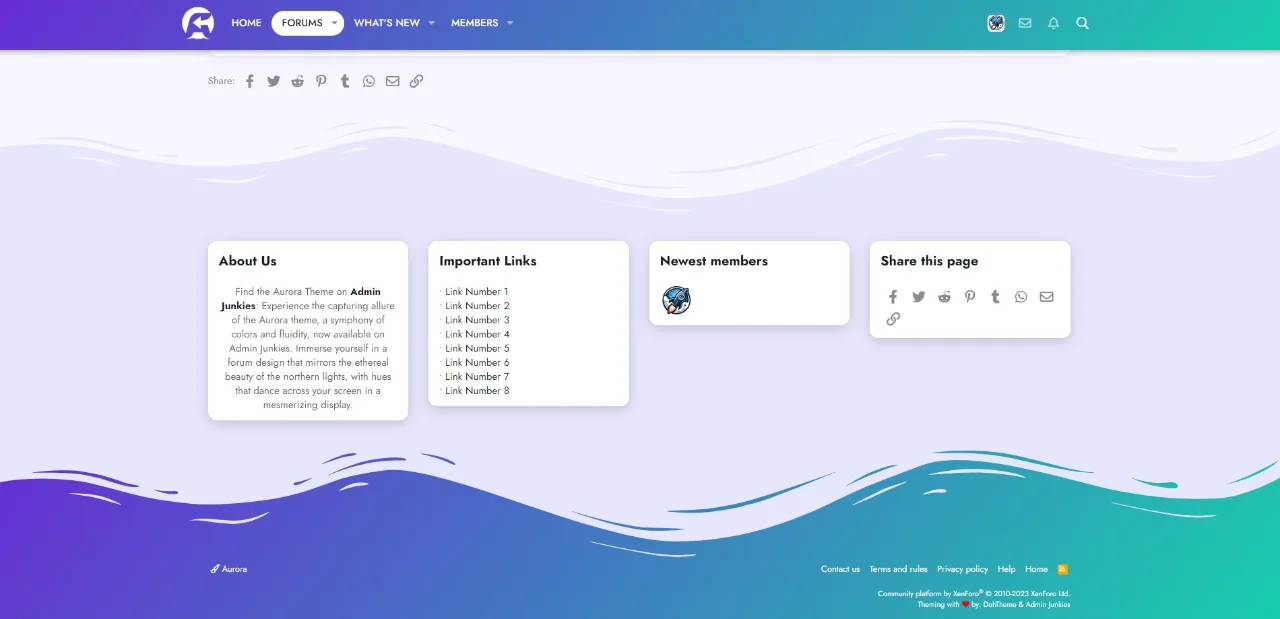
Task: Copy link icon in Share this page widget
Action: [893, 319]
